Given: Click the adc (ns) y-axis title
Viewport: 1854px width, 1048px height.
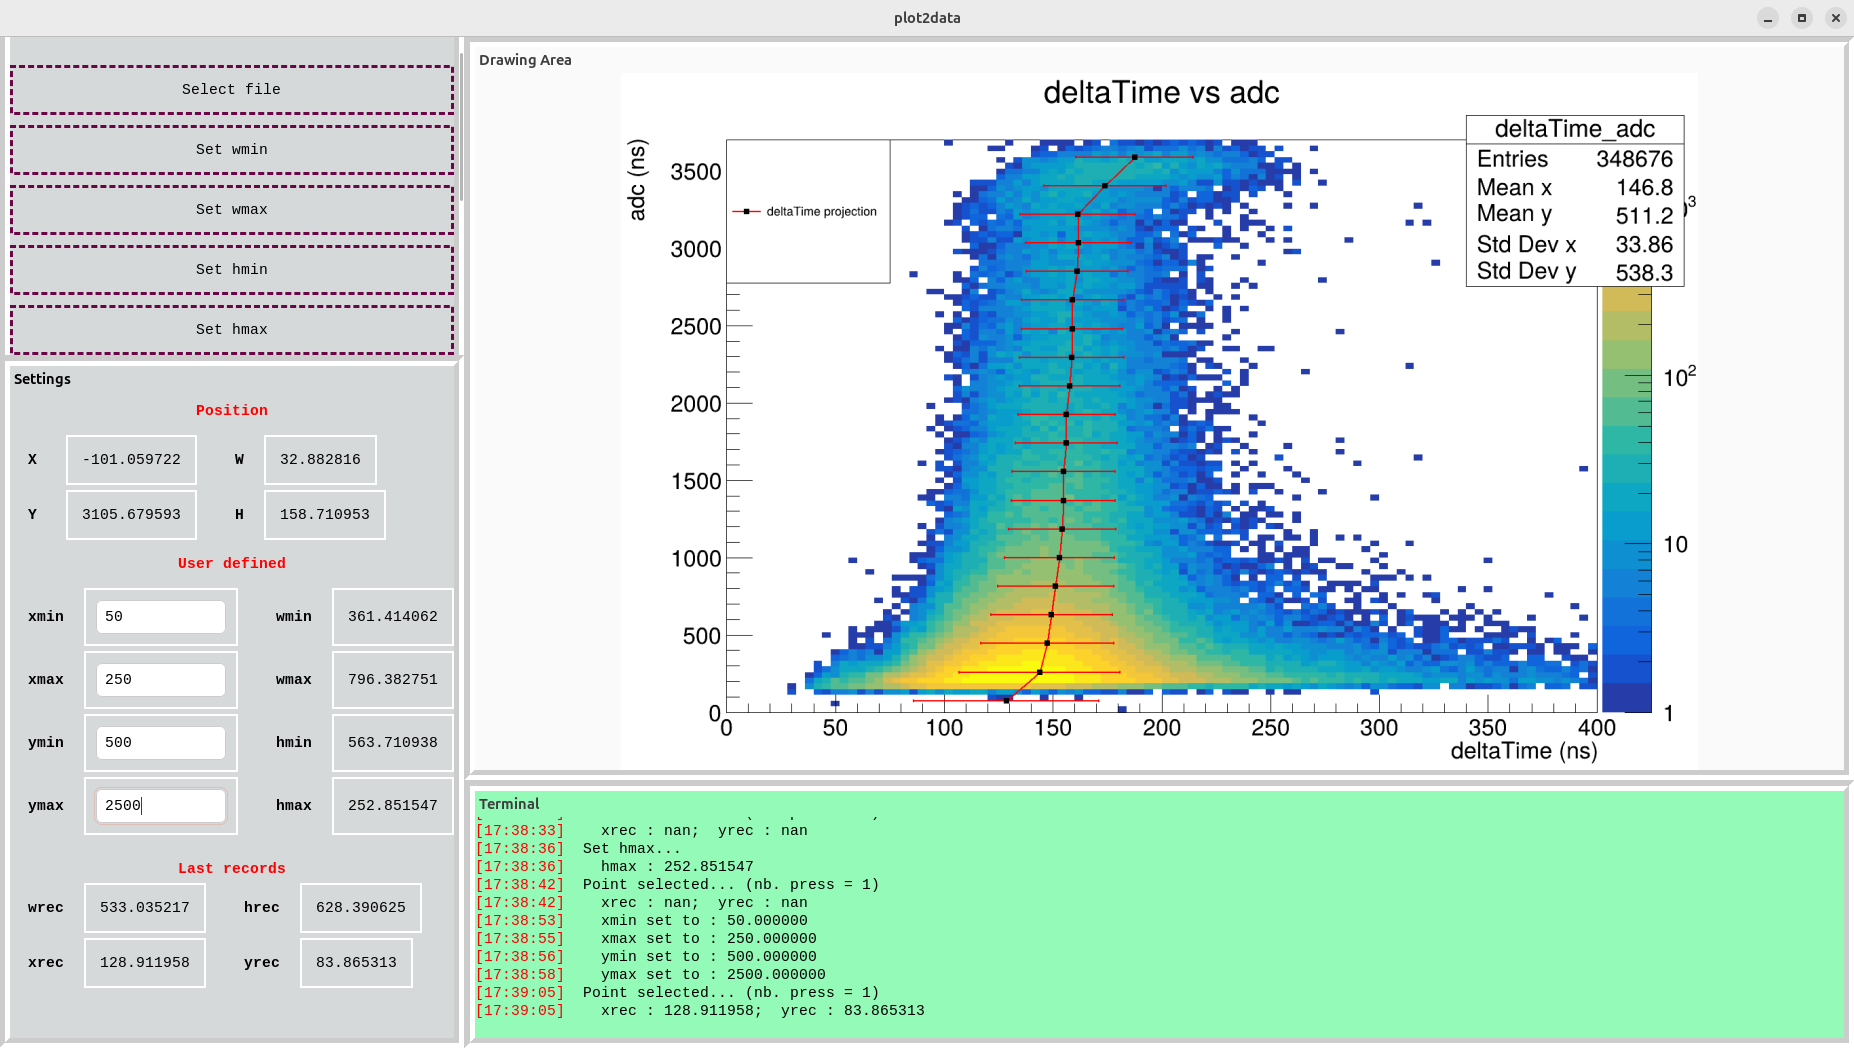Looking at the screenshot, I should click(x=637, y=180).
